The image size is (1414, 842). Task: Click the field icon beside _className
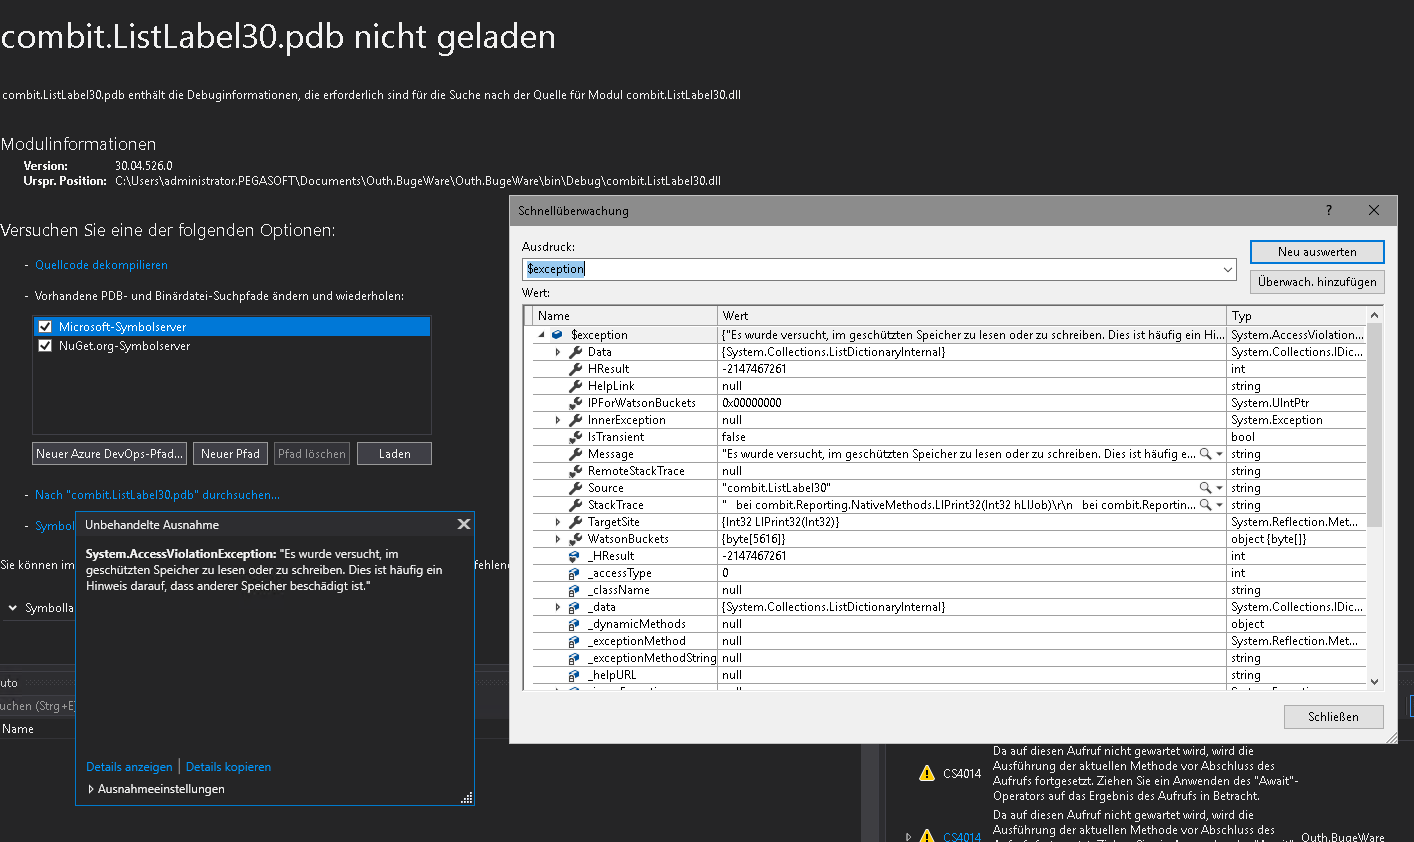[574, 590]
